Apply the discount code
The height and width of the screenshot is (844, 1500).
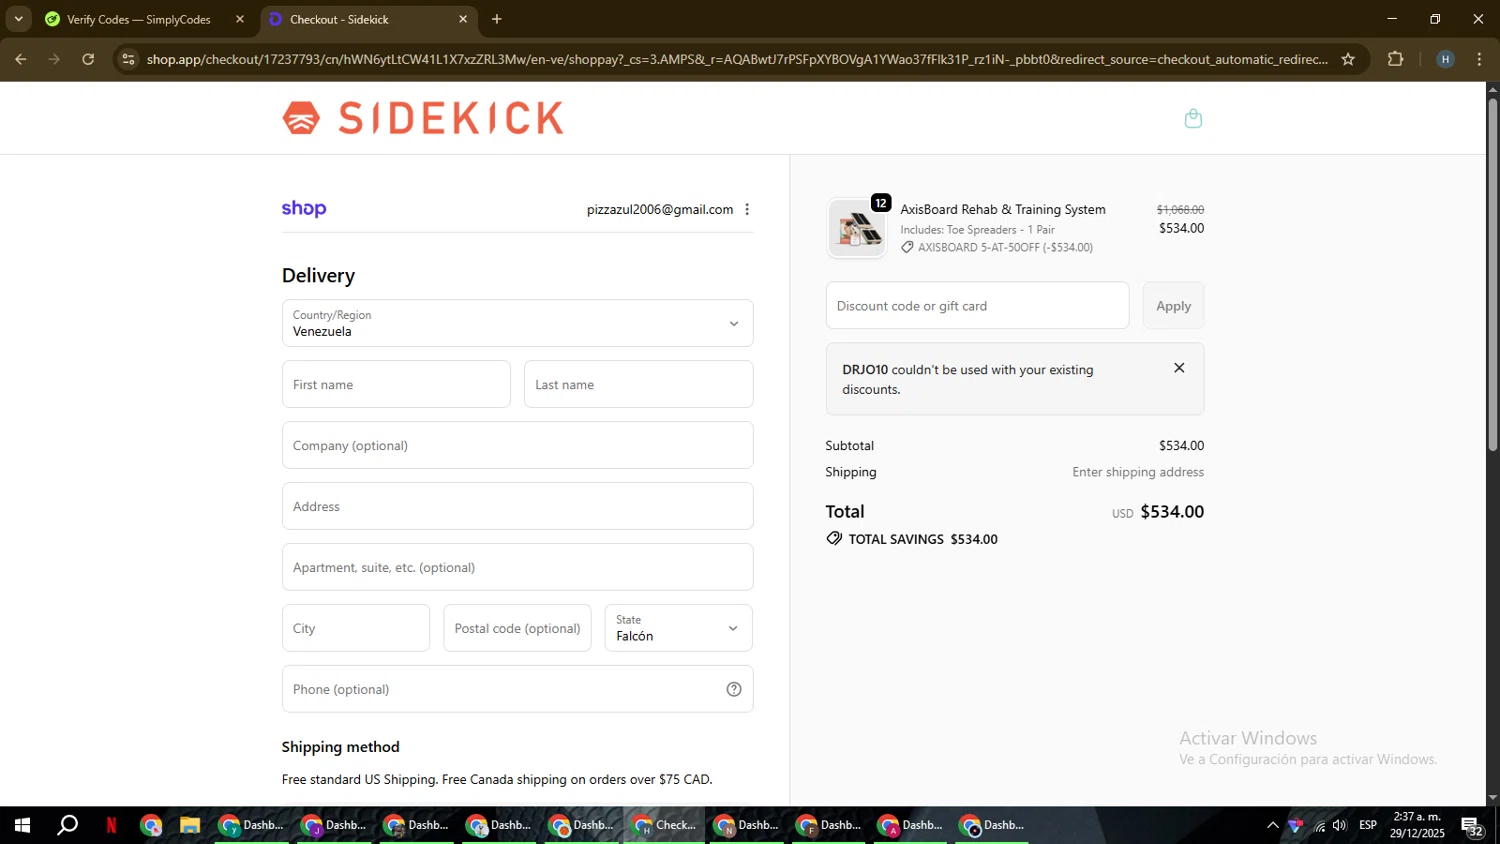[x=1173, y=306]
